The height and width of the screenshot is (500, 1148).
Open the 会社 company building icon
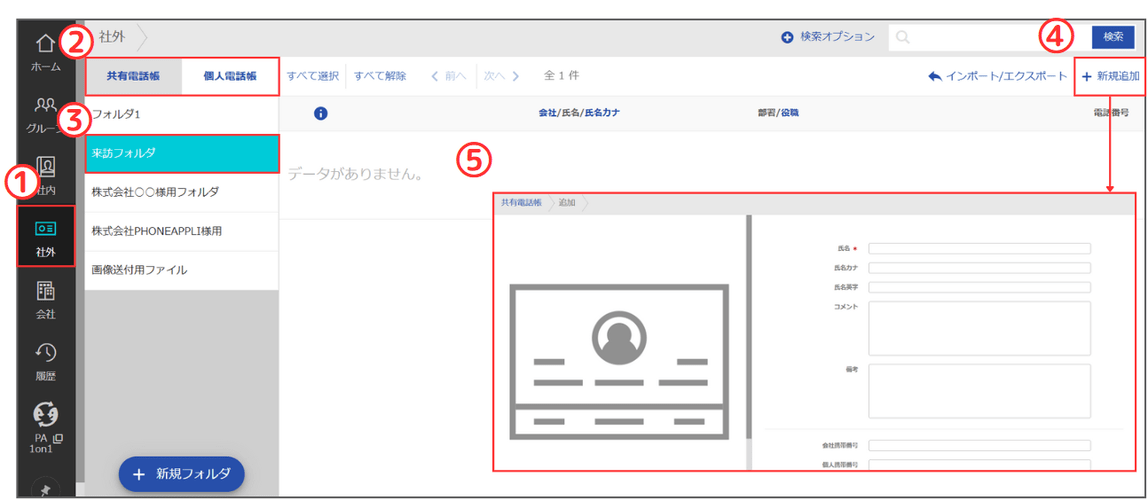(45, 291)
